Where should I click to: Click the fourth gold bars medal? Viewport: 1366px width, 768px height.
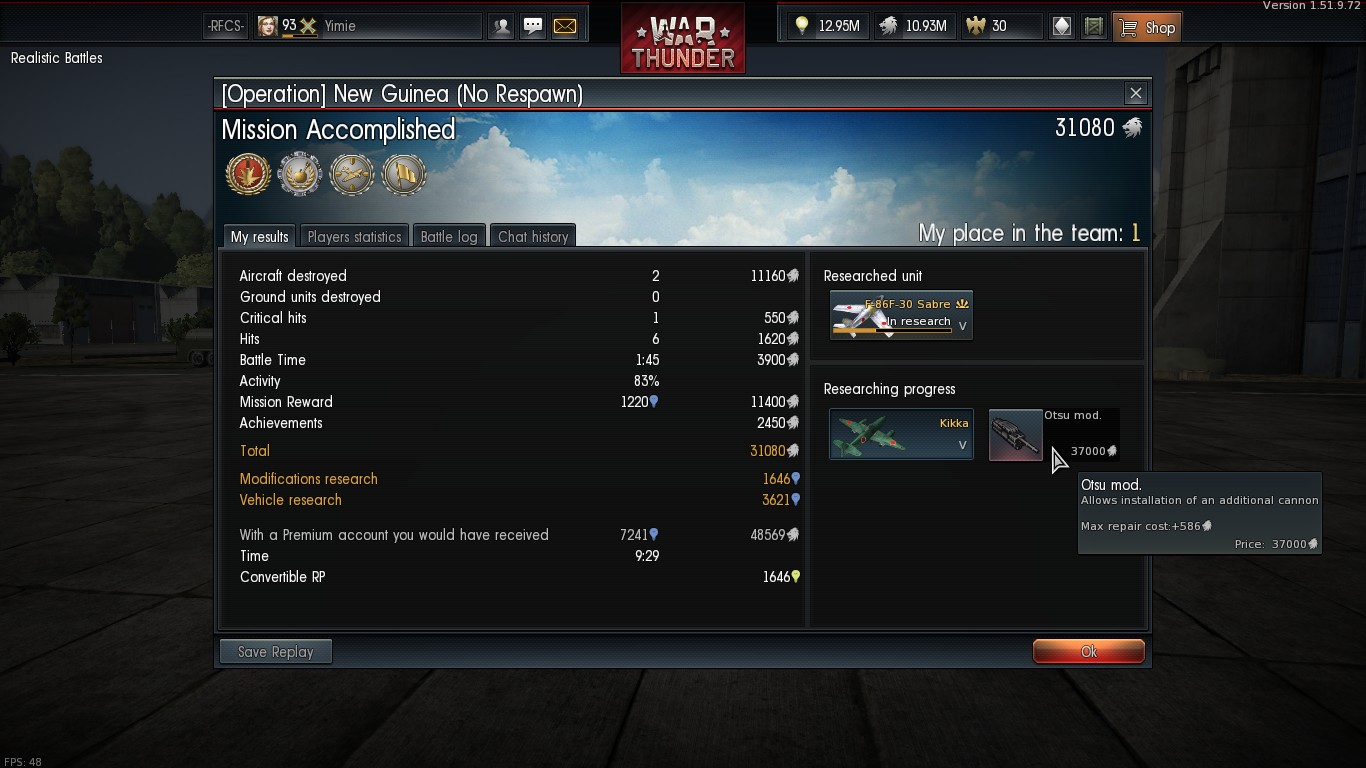[x=404, y=174]
